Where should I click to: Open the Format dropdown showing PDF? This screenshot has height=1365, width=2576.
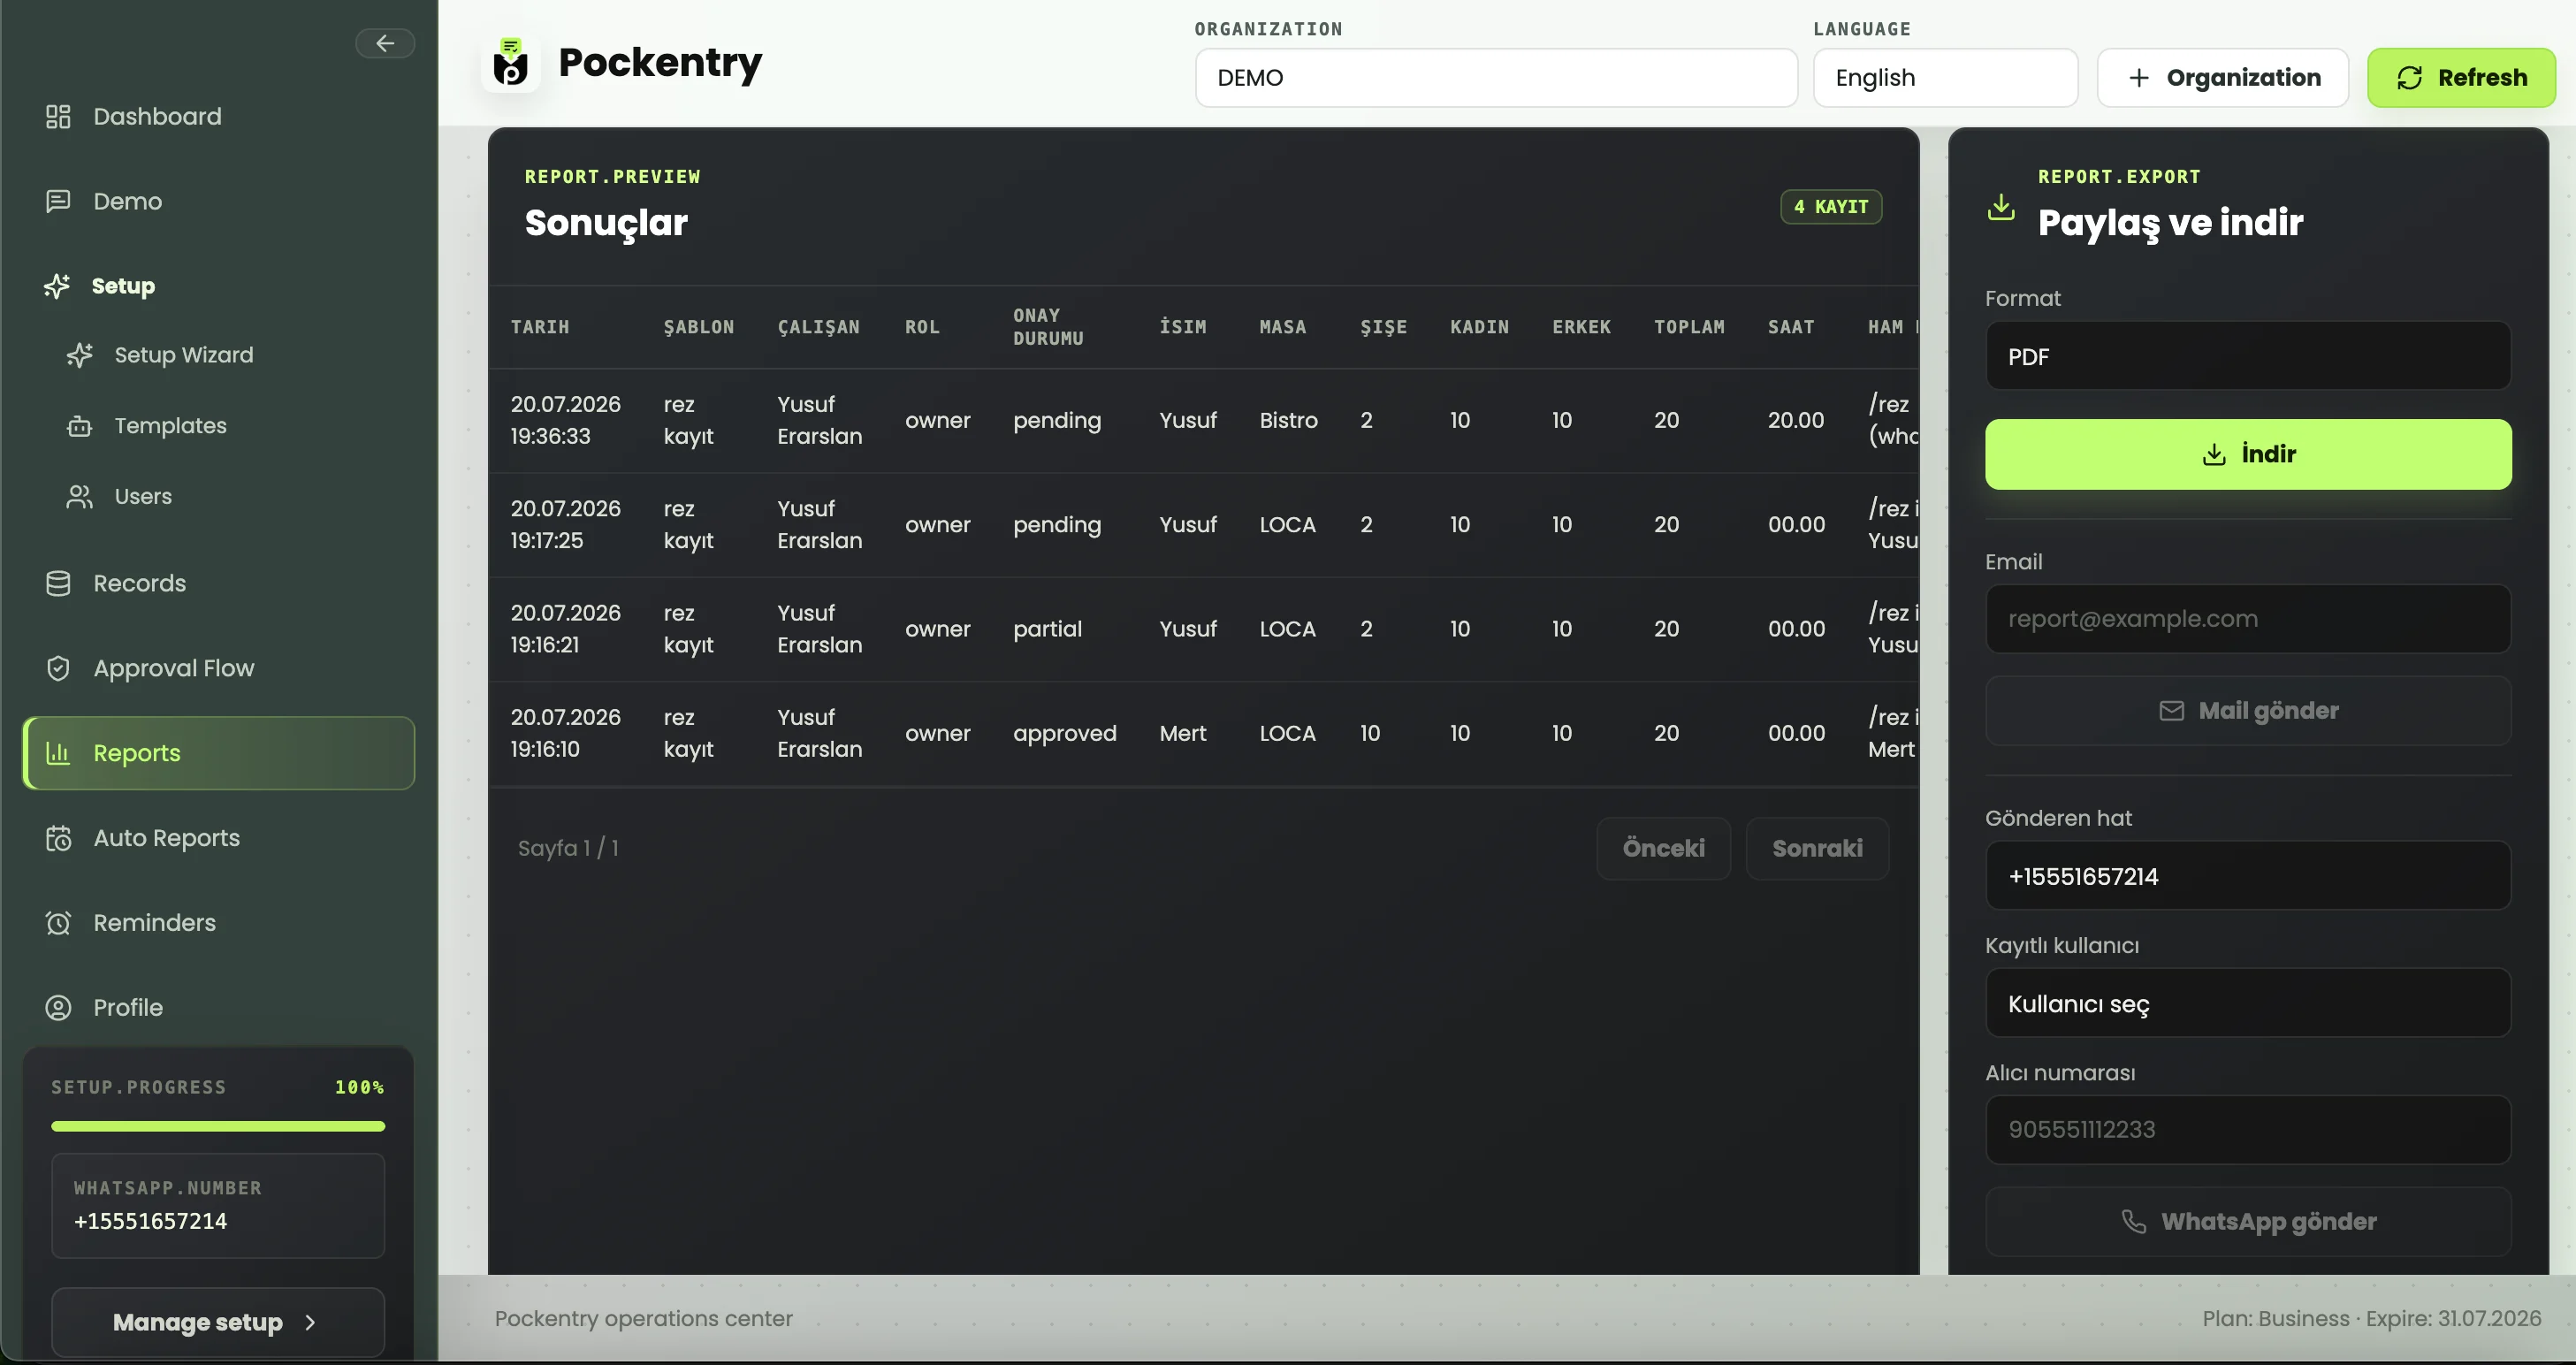(2247, 356)
